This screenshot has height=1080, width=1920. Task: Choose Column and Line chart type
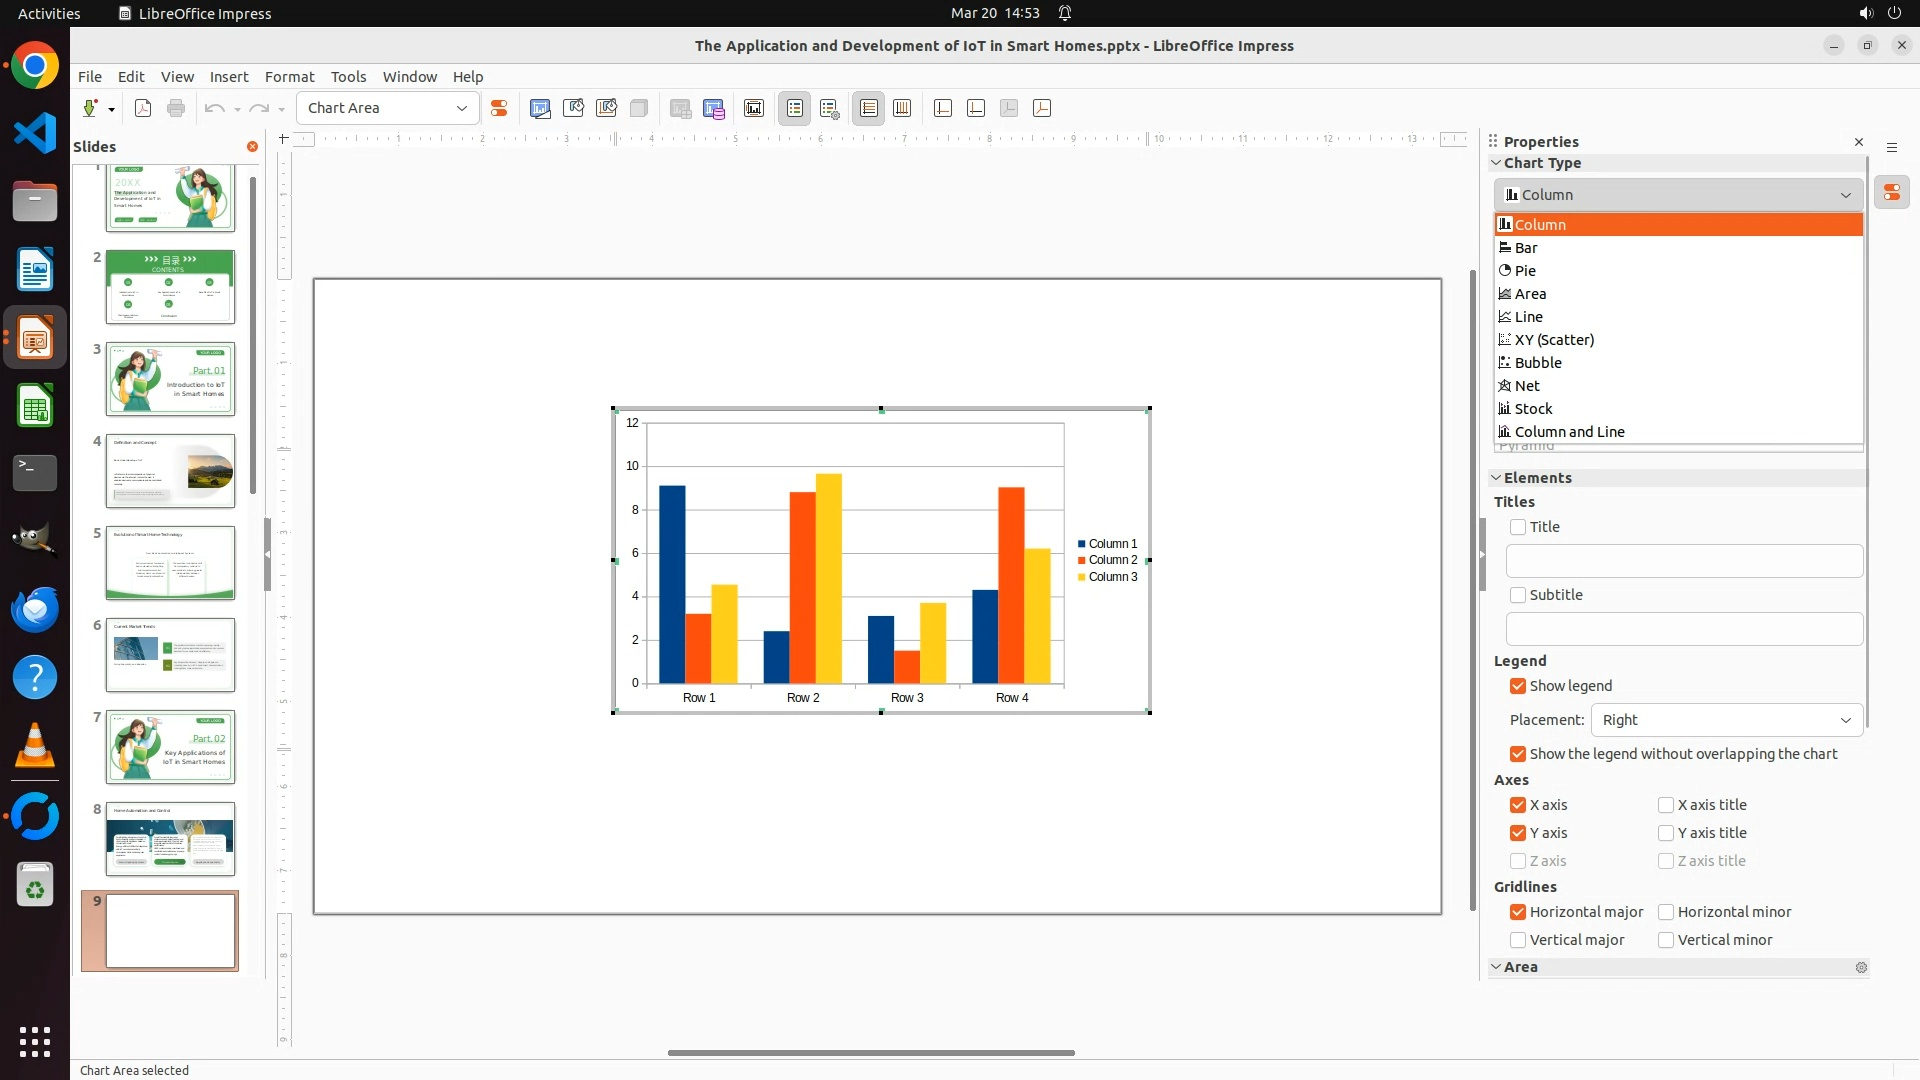(1569, 432)
